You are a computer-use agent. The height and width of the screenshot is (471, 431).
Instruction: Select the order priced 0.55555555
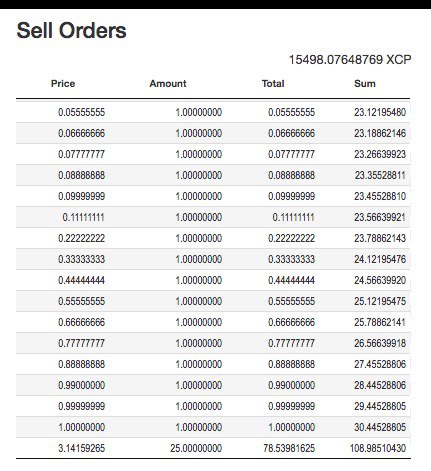pos(213,301)
